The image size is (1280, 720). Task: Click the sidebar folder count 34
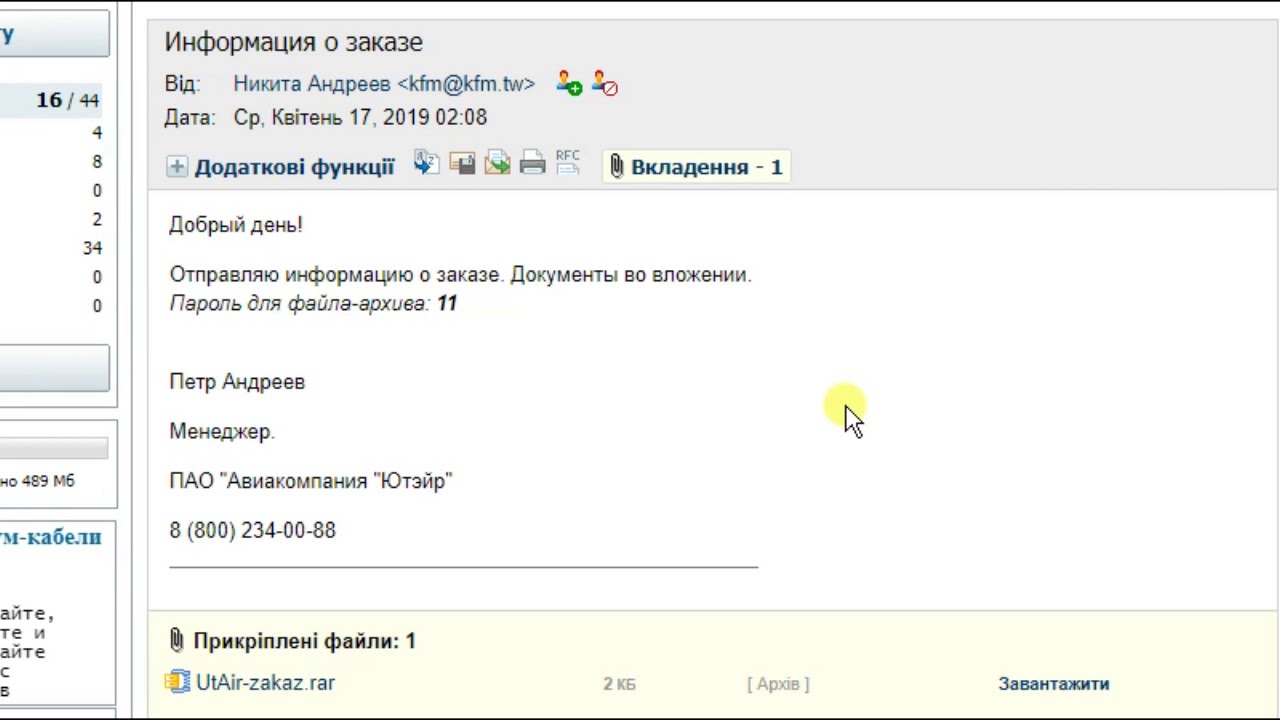point(92,248)
